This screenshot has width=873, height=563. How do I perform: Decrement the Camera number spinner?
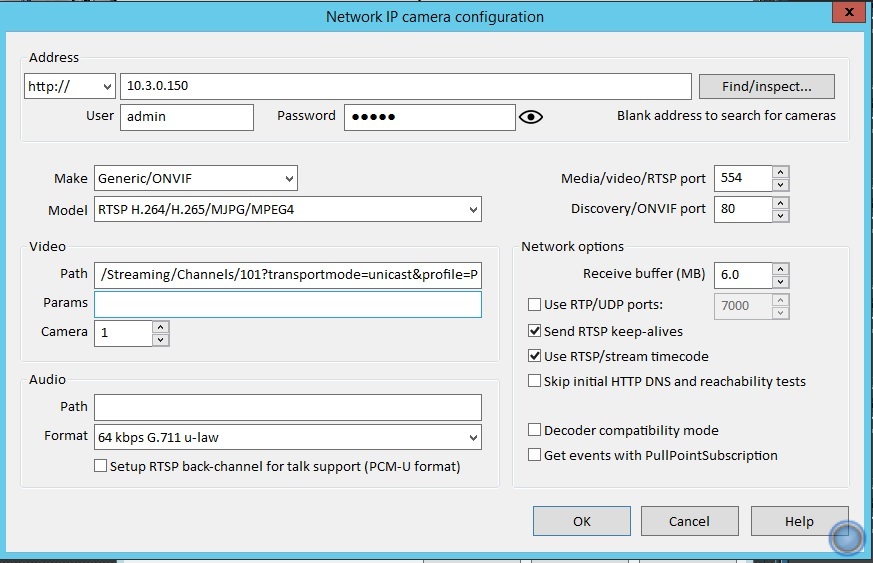pos(160,340)
